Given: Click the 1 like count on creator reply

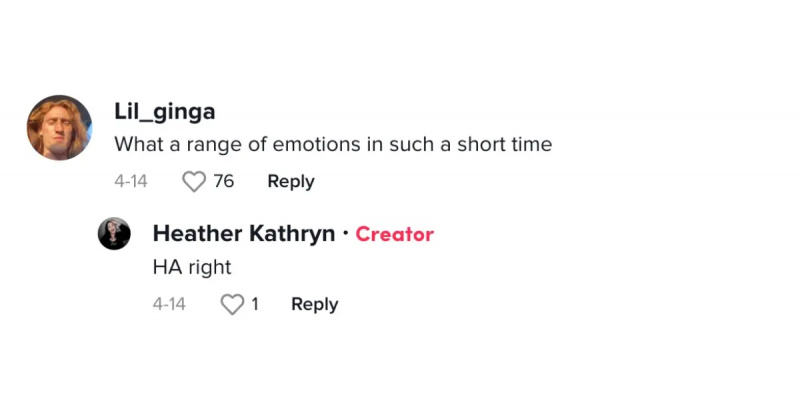Looking at the screenshot, I should point(255,304).
